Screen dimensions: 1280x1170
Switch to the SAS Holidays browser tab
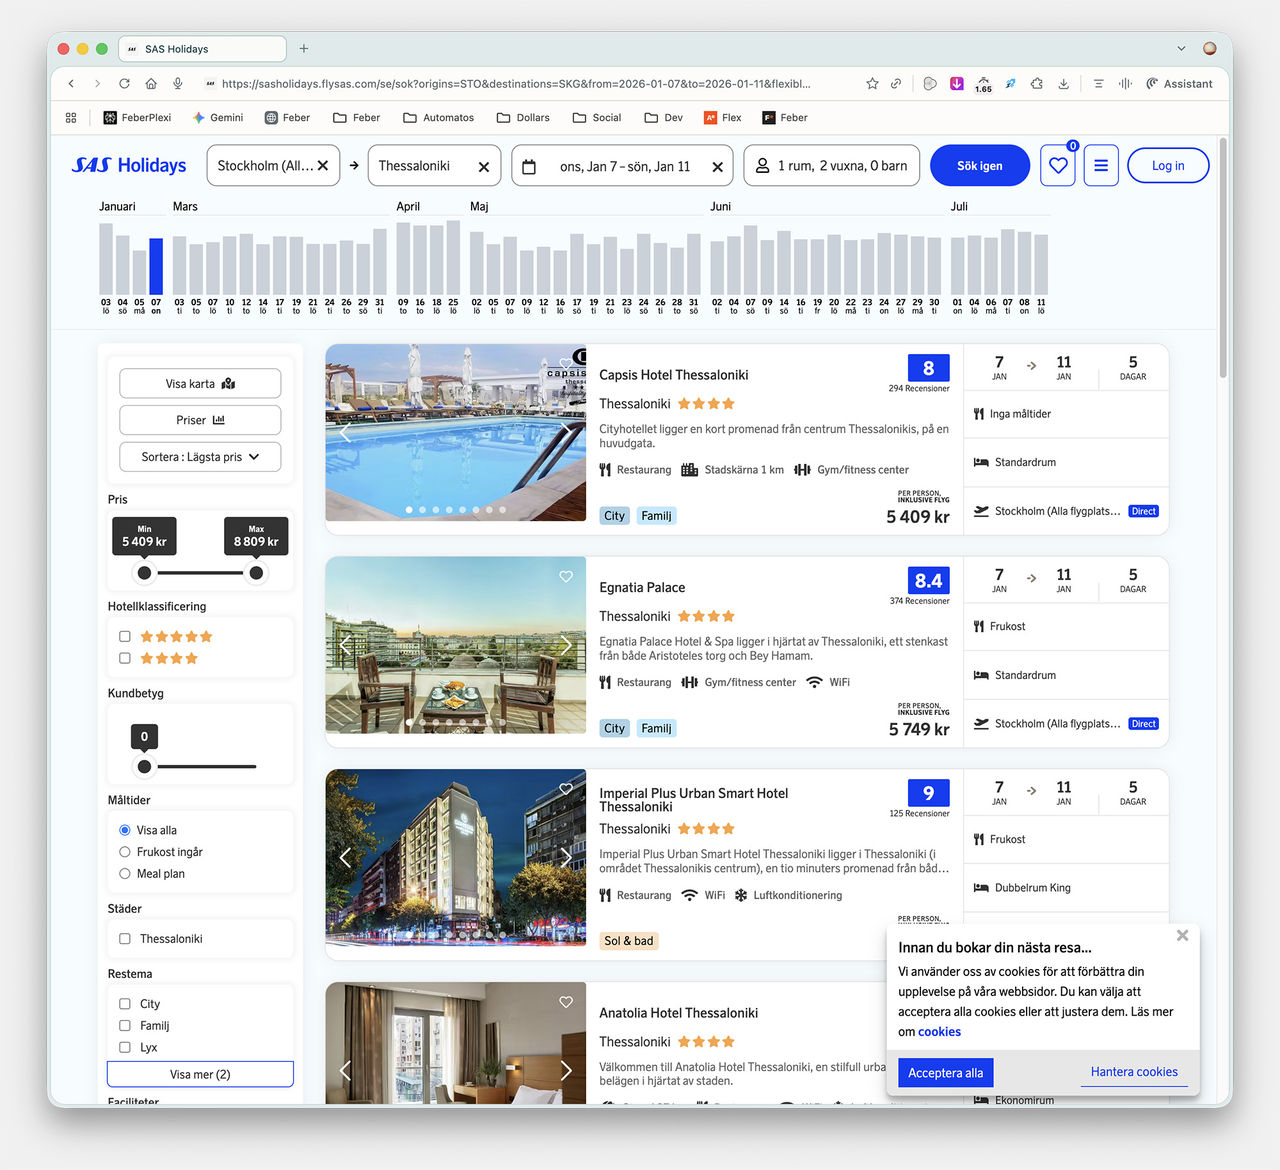(200, 49)
